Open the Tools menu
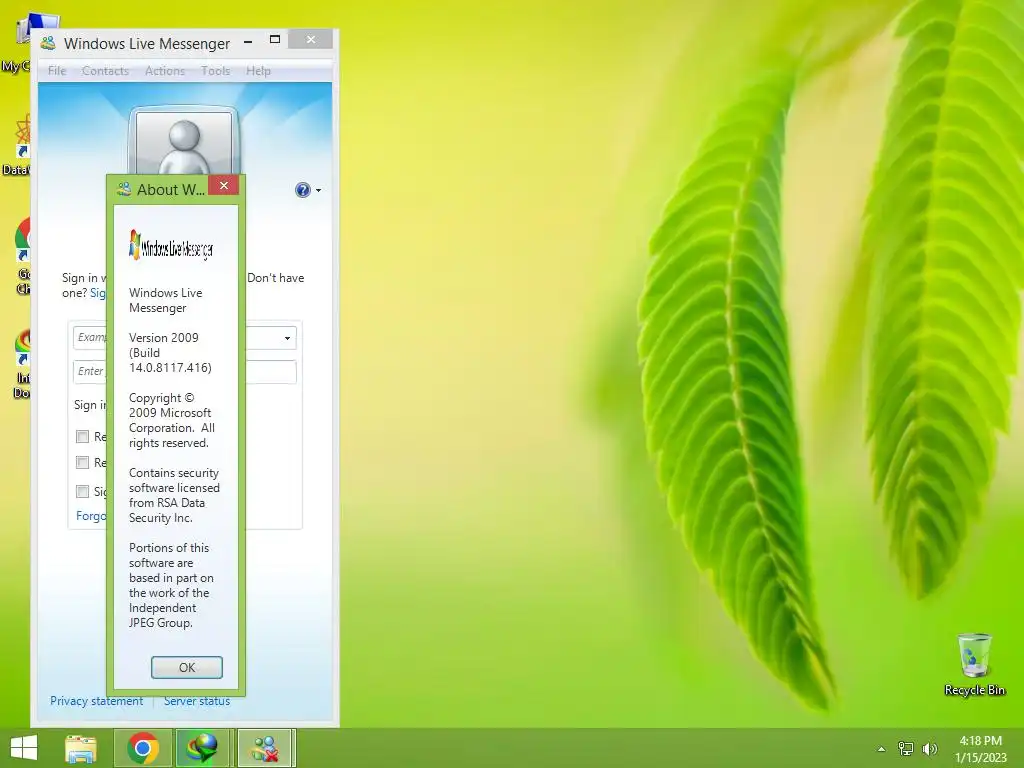Screen dimensions: 1024x768 pos(216,71)
